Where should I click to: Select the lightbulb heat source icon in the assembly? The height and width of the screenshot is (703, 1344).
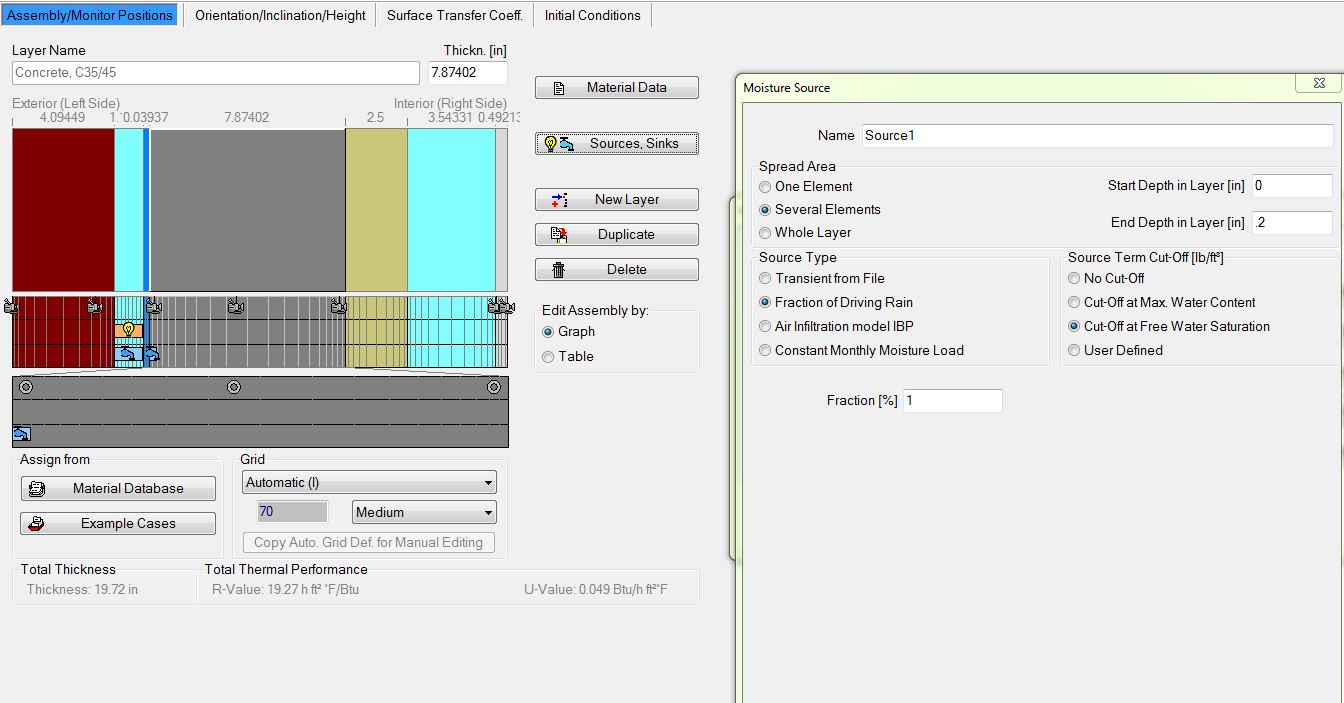click(x=128, y=329)
